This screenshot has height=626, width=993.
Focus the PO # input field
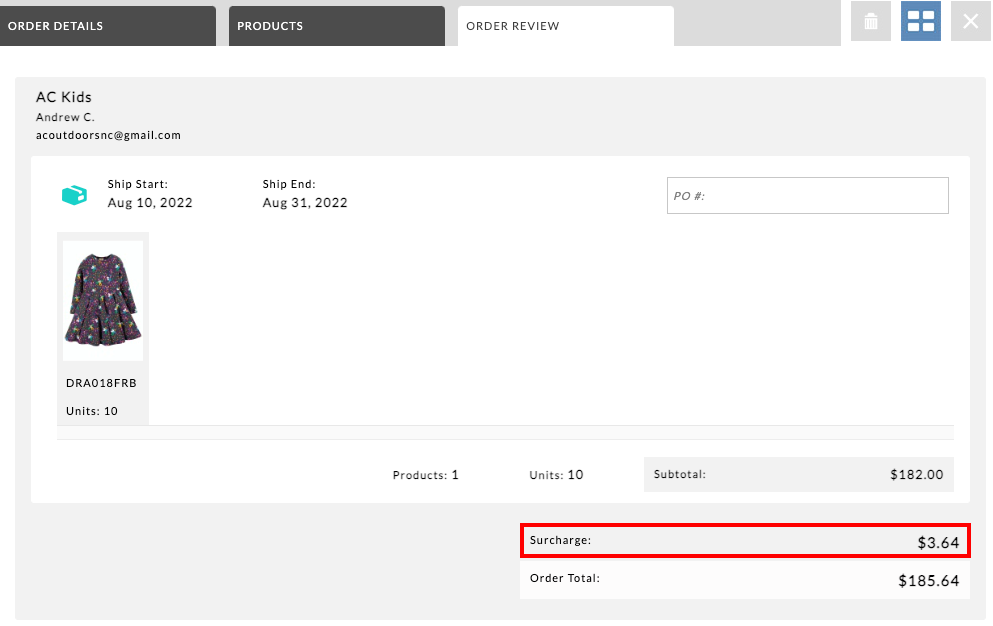[x=807, y=196]
